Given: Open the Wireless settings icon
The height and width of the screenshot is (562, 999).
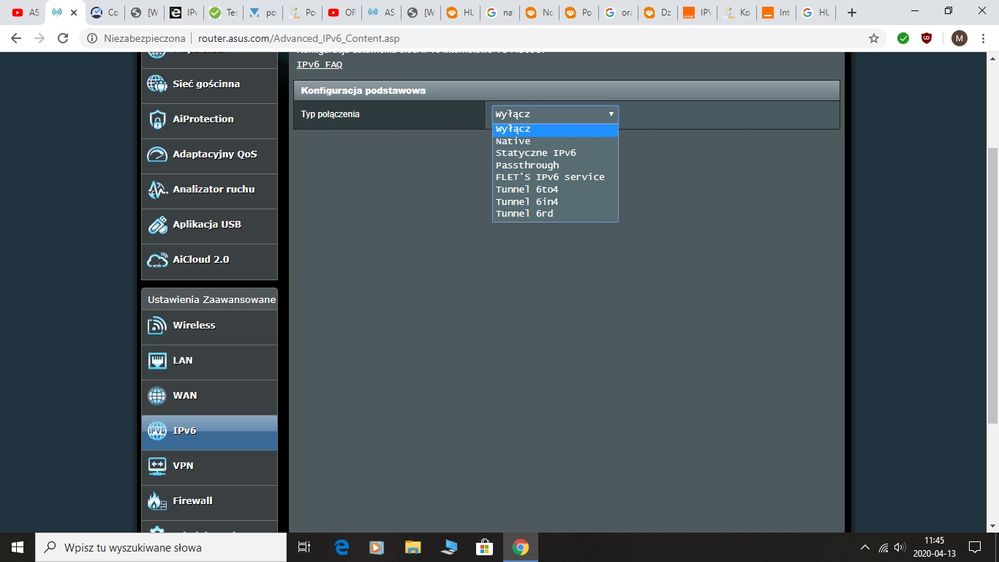Looking at the screenshot, I should click(x=157, y=326).
